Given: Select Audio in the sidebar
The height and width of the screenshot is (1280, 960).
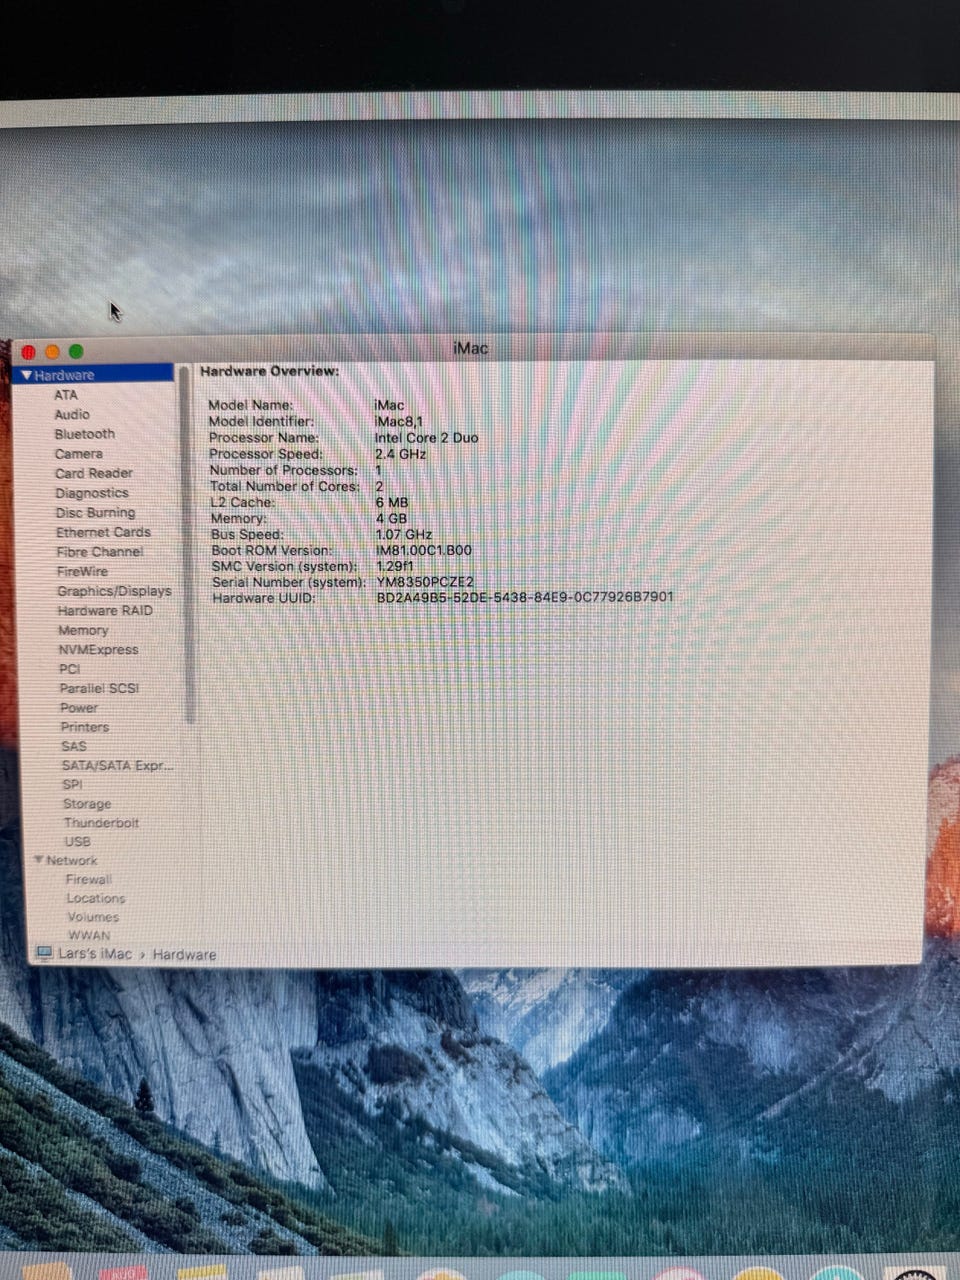Looking at the screenshot, I should (x=72, y=414).
